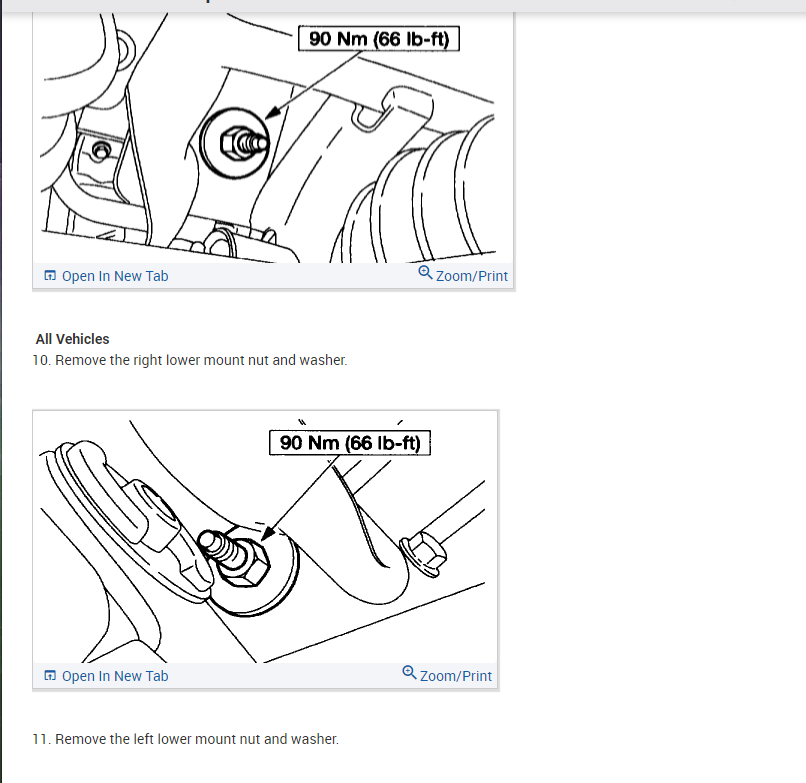Open the right mount diagram in a new tab
The image size is (806, 783).
tap(106, 276)
